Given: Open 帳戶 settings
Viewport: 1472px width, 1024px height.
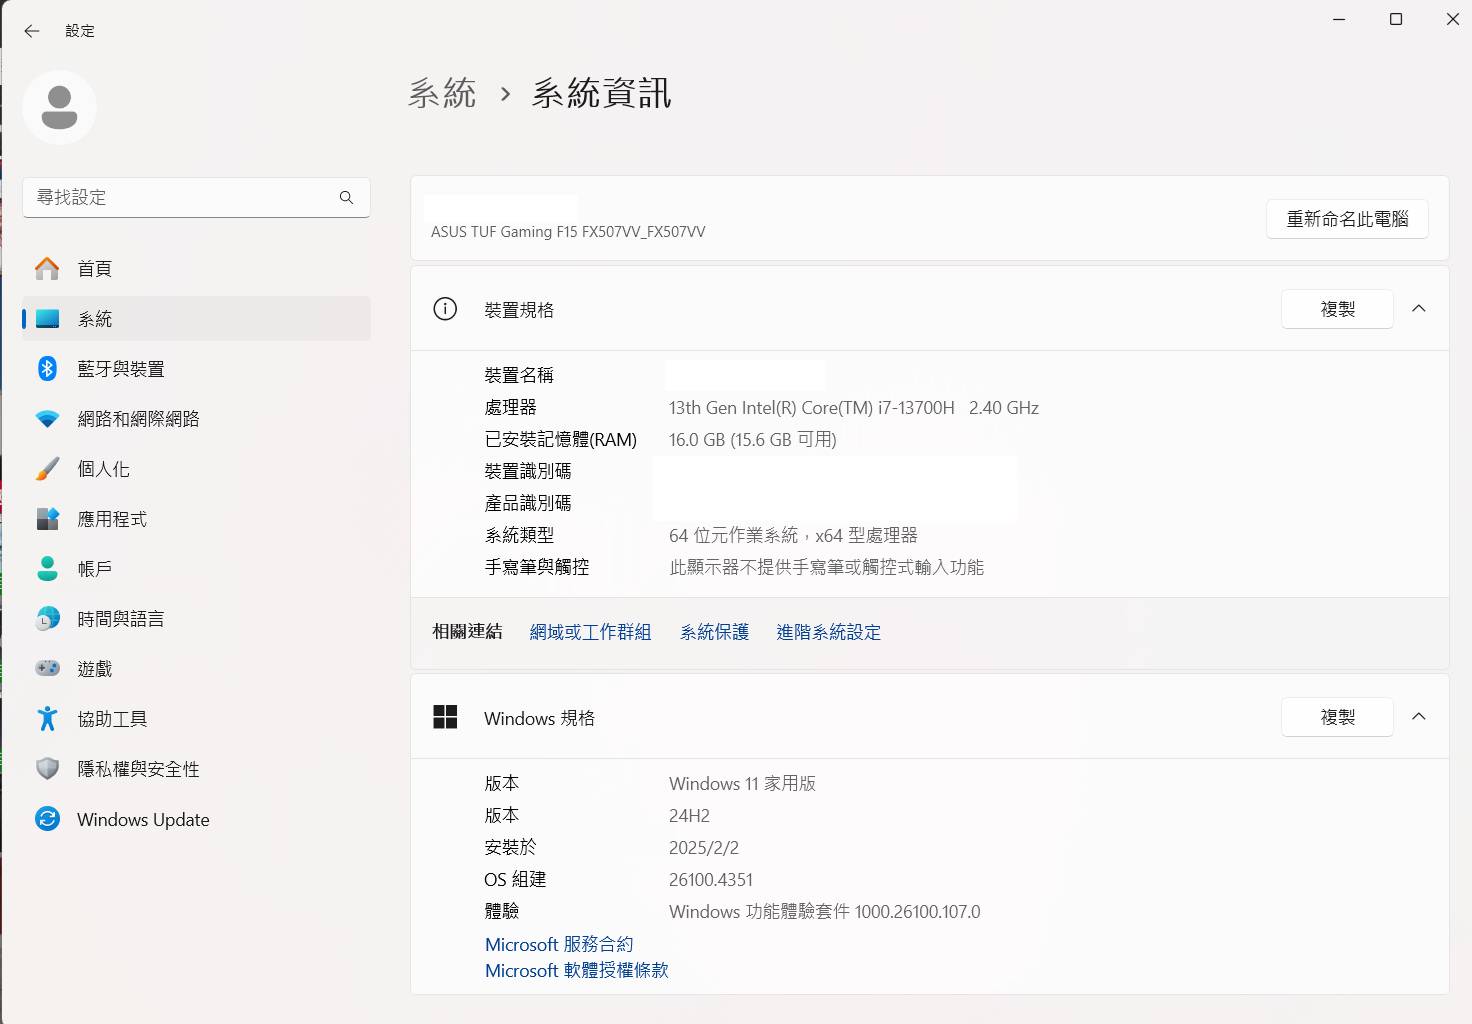Looking at the screenshot, I should [x=196, y=569].
